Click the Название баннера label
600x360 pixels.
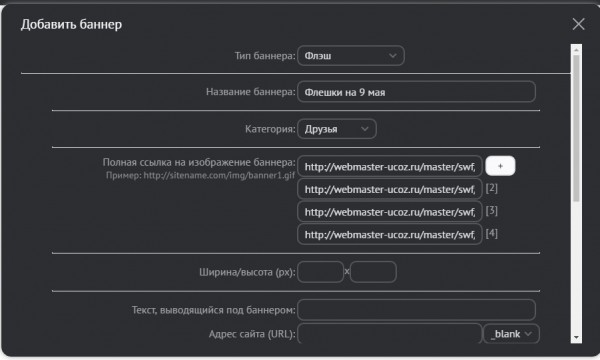pos(251,92)
